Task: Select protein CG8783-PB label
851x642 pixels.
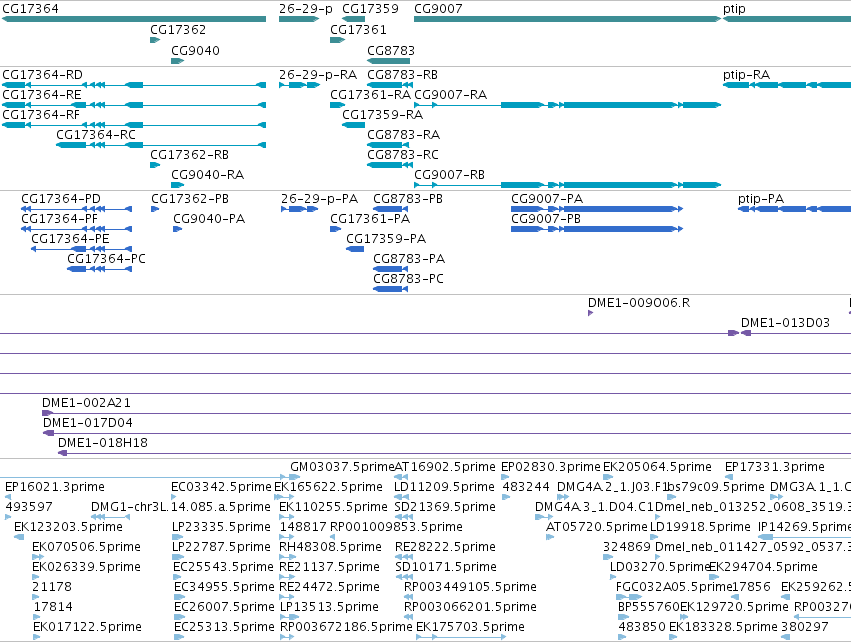Action: click(408, 199)
